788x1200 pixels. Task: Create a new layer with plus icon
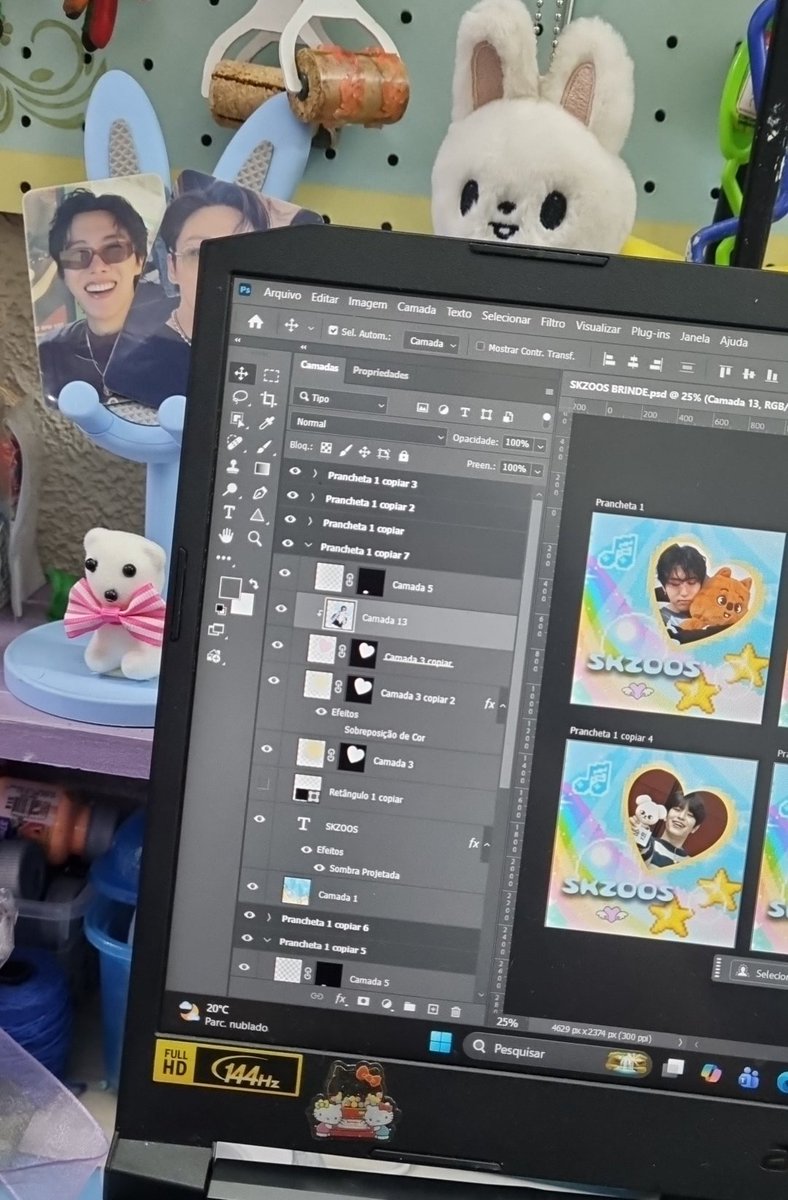(432, 1009)
